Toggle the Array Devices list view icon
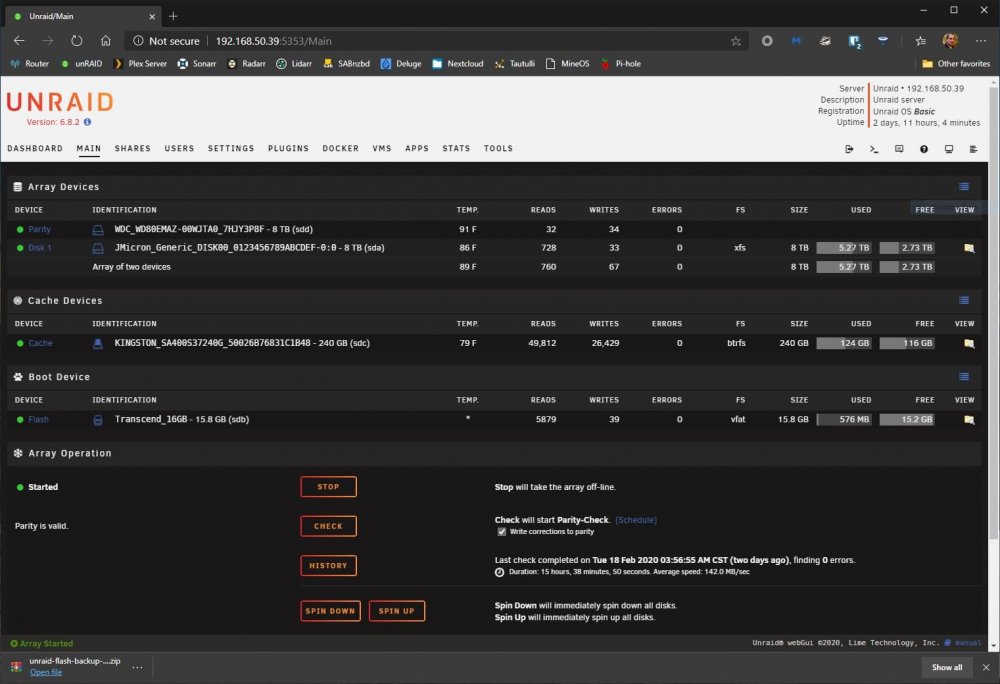This screenshot has width=1000, height=684. [x=964, y=186]
